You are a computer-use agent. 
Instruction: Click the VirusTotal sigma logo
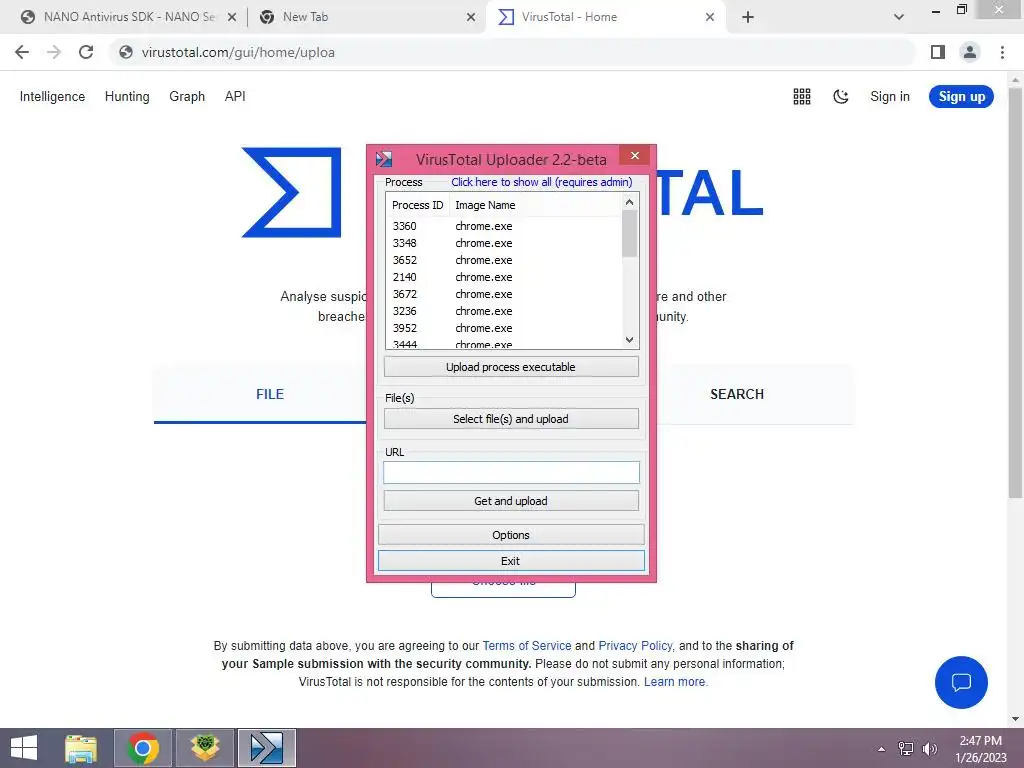point(292,192)
